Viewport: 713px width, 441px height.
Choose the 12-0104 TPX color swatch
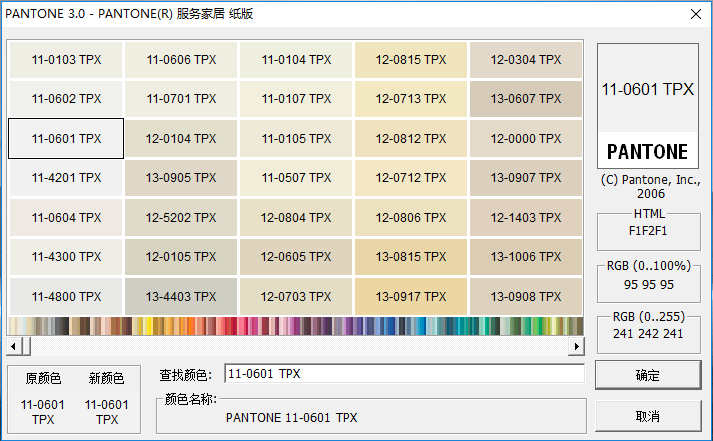pyautogui.click(x=181, y=139)
